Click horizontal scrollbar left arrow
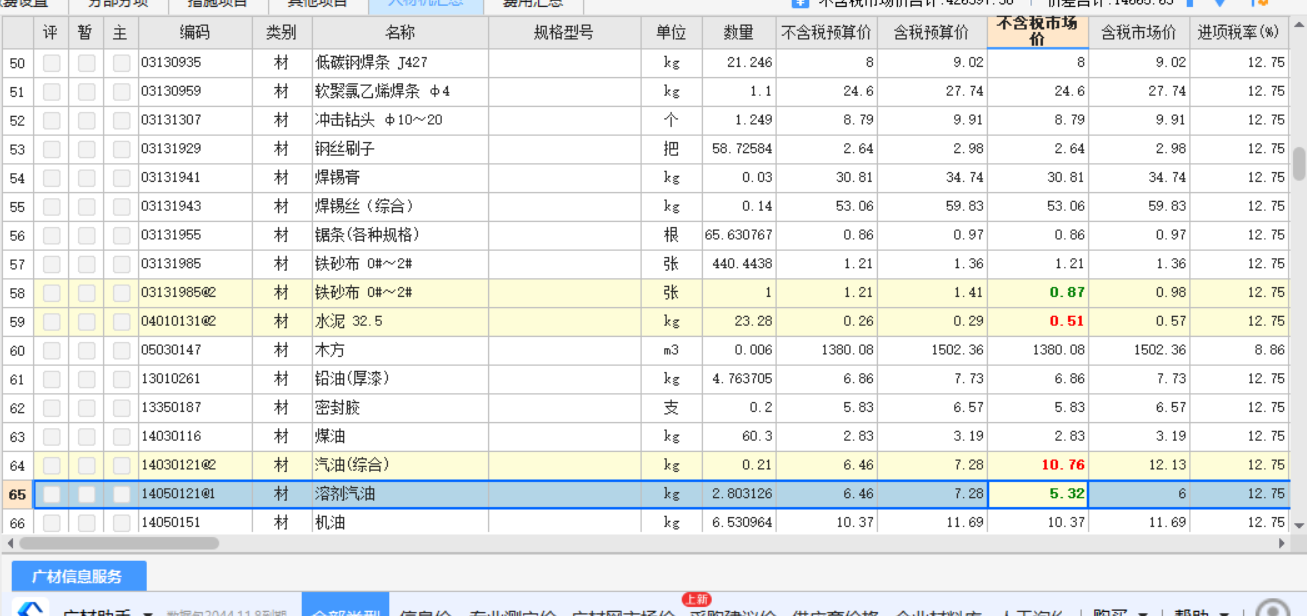This screenshot has height=616, width=1307. [x=9, y=543]
